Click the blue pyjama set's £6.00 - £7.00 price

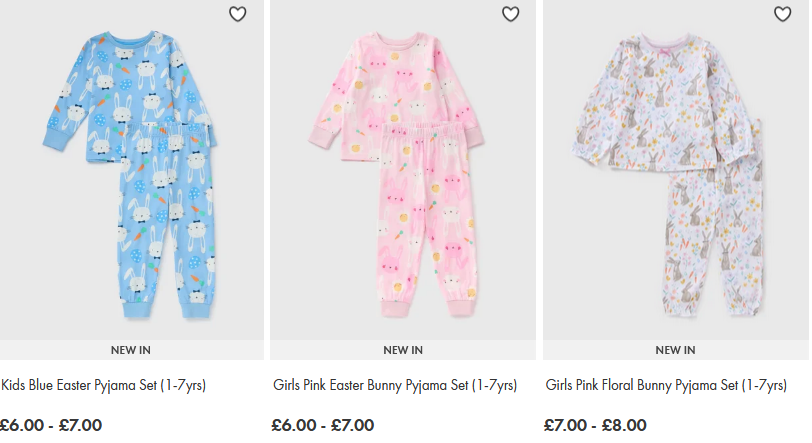(51, 425)
